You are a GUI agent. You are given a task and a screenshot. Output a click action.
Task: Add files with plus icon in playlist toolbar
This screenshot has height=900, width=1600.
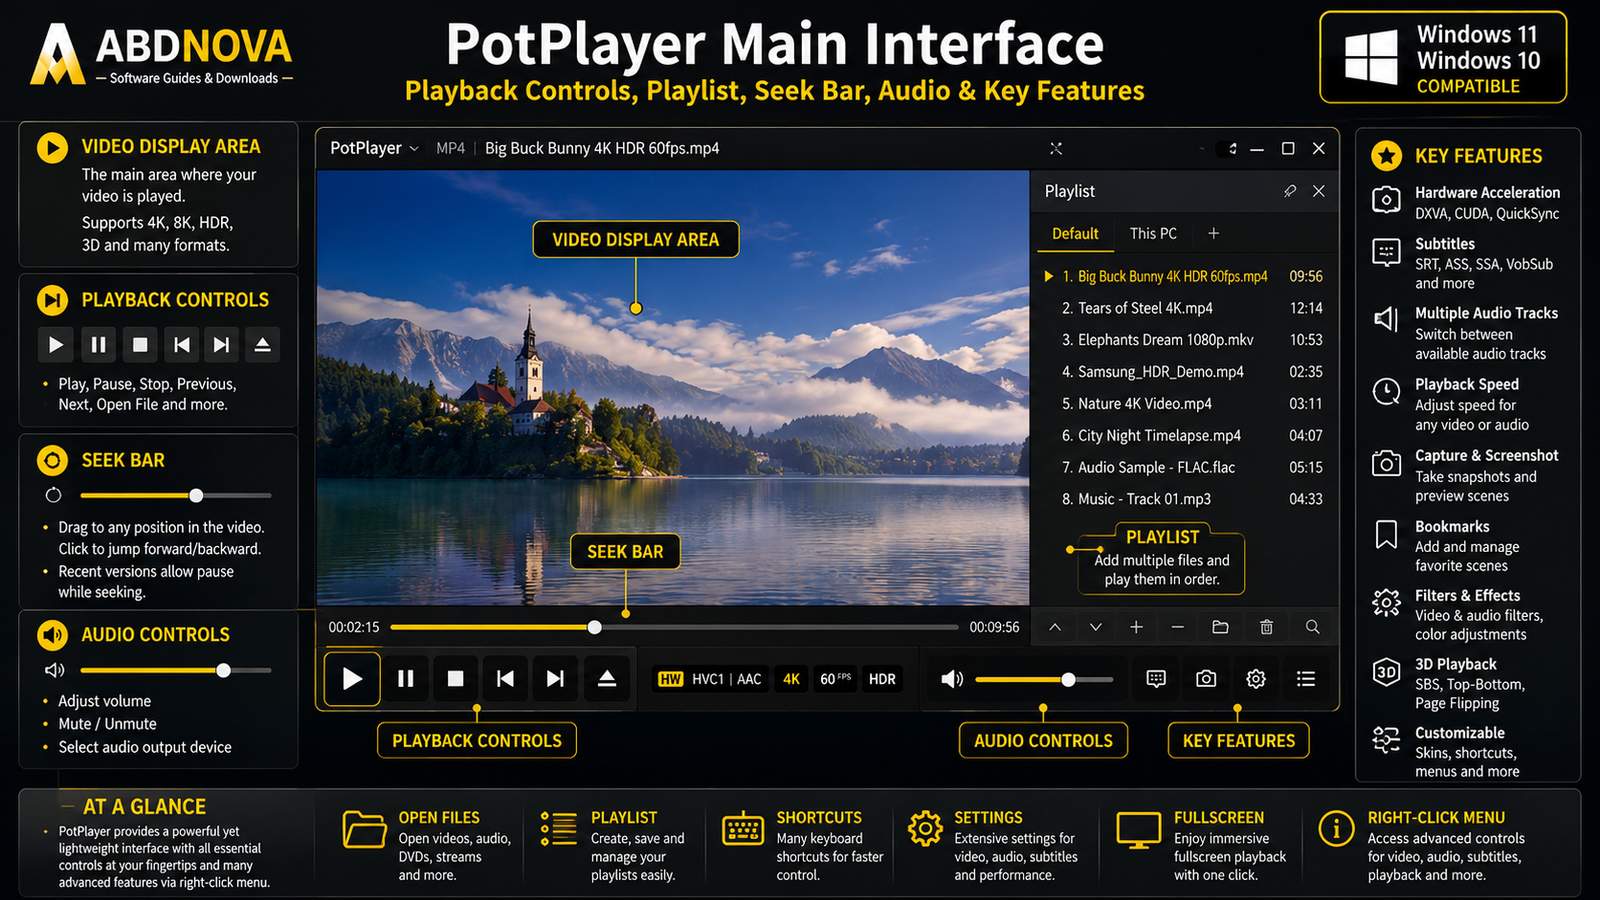(x=1136, y=627)
